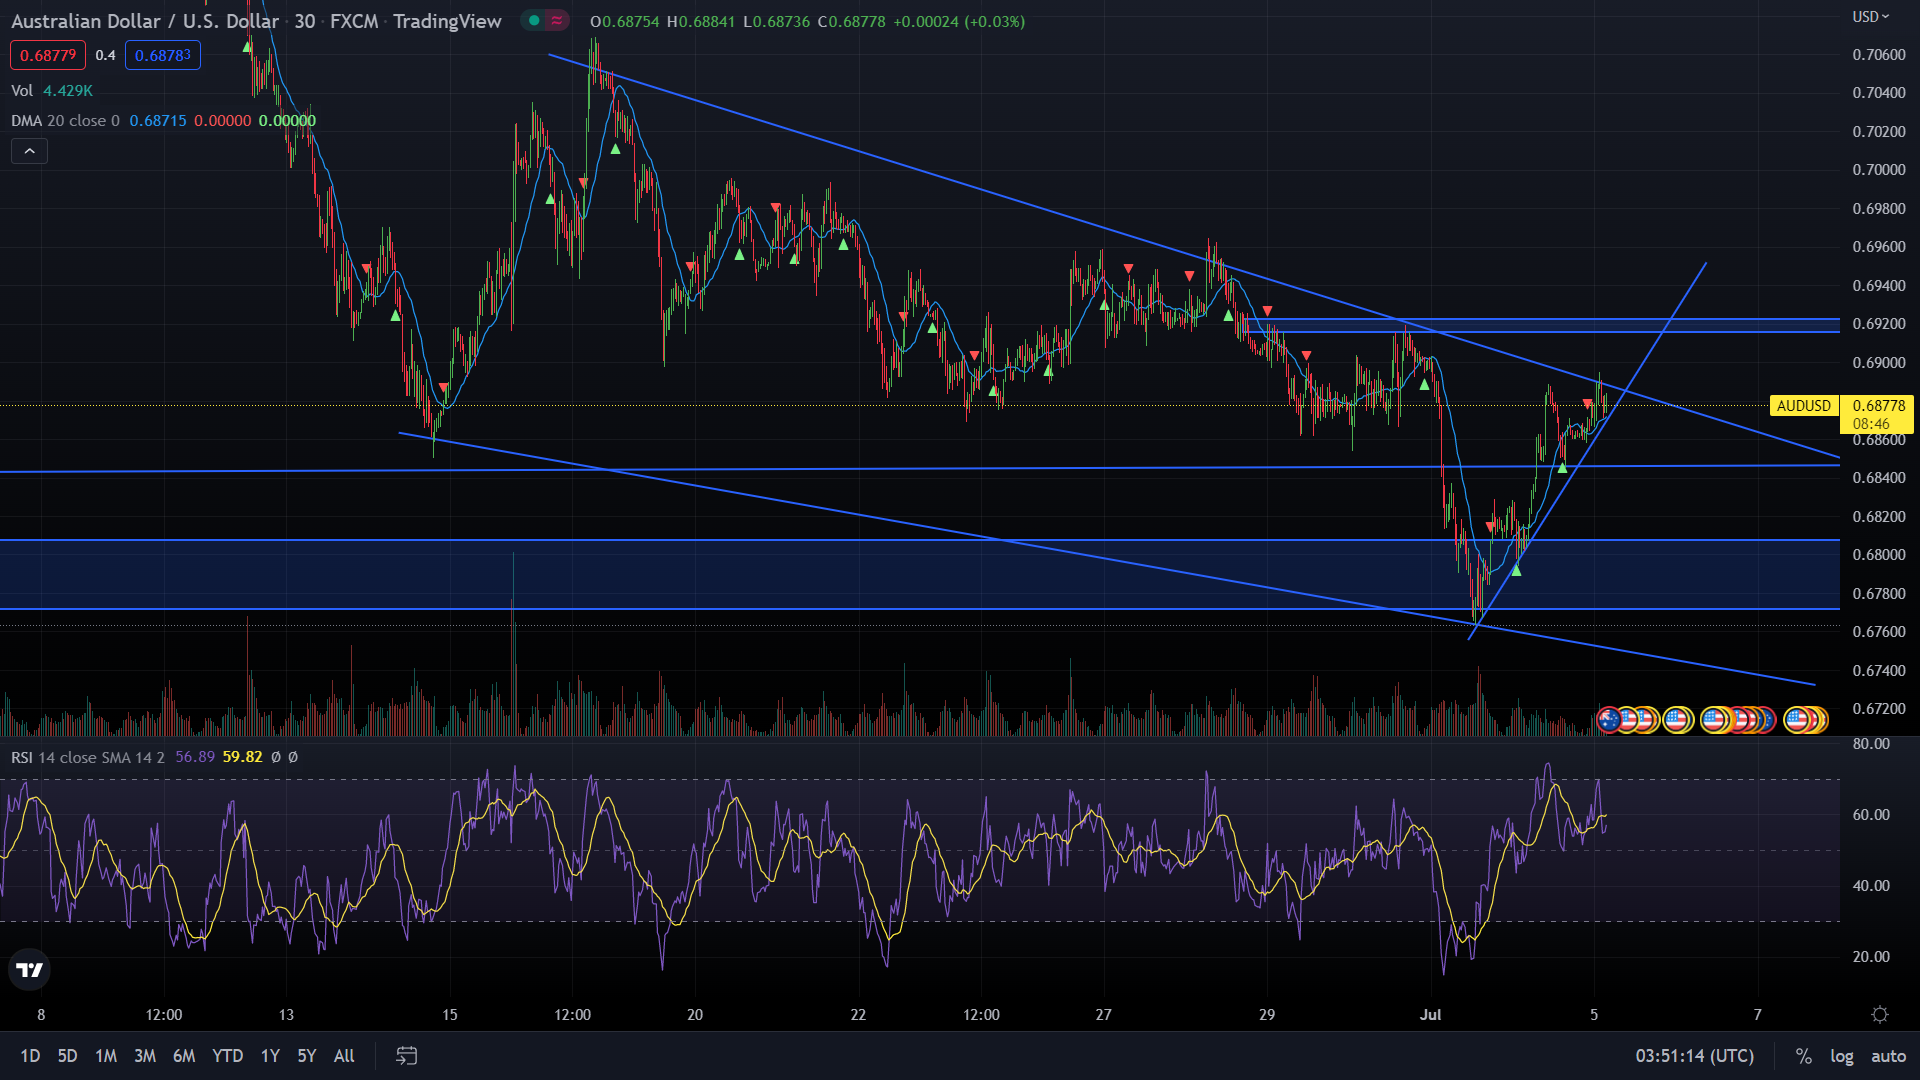The image size is (1920, 1080).
Task: Click the pink data delay wave icon
Action: point(557,20)
